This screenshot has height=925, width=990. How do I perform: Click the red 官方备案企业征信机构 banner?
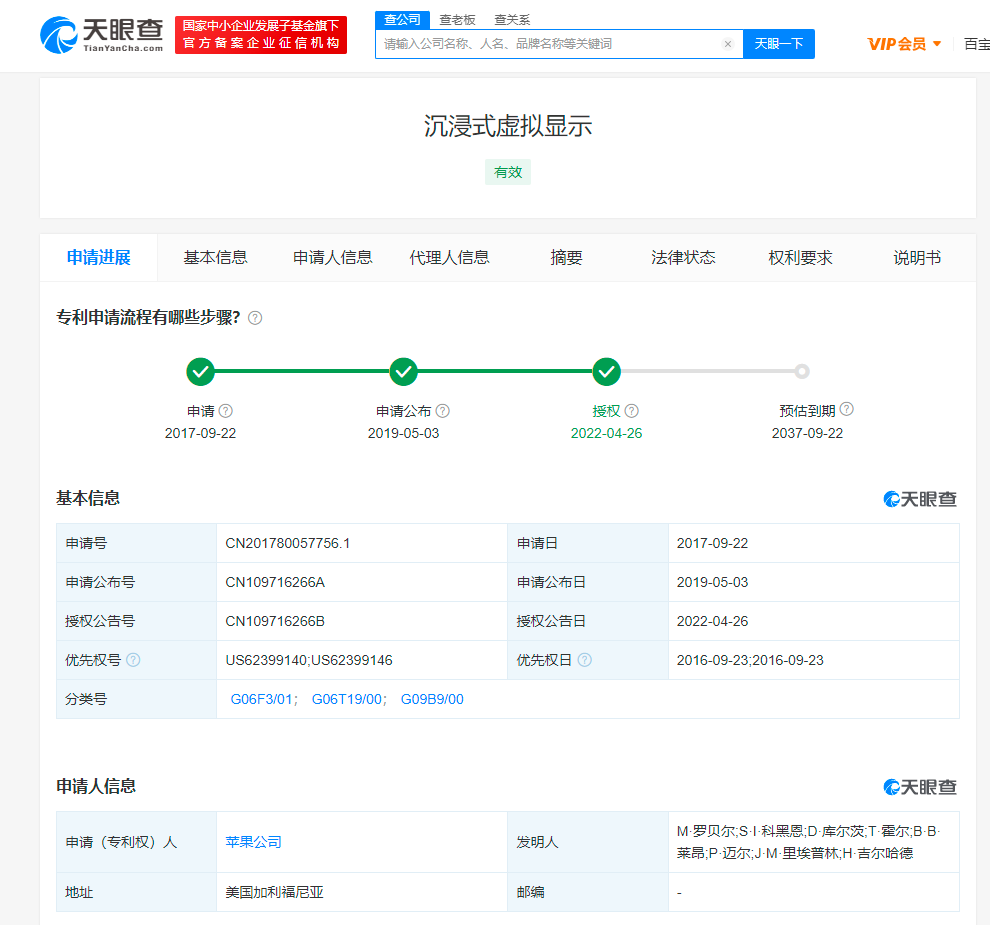click(x=261, y=35)
